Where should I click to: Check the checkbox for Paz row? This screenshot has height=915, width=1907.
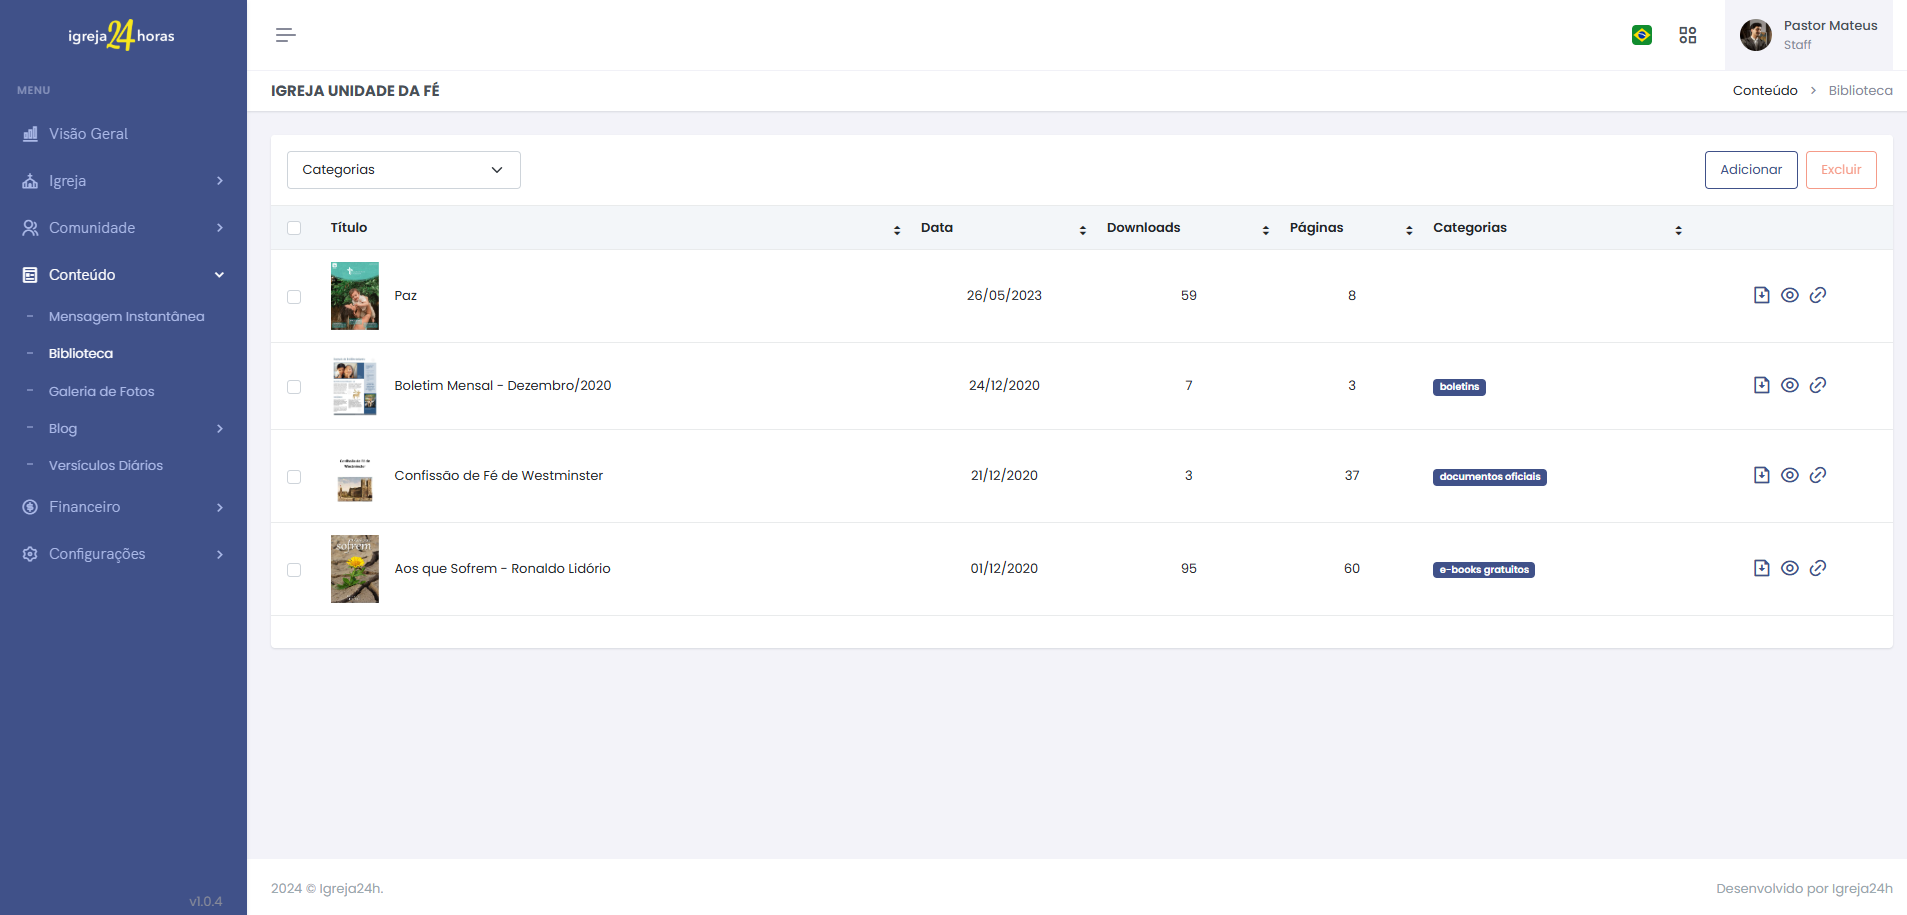(294, 297)
